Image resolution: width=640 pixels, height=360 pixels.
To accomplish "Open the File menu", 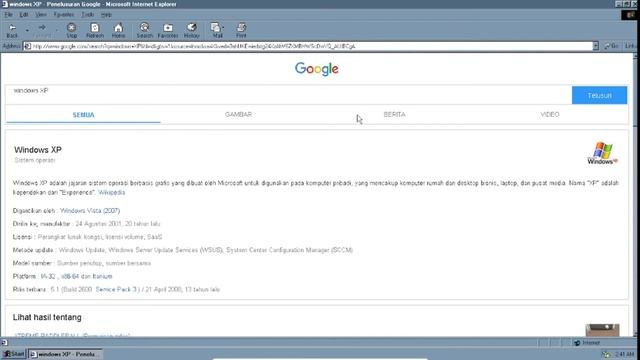I will click(9, 15).
